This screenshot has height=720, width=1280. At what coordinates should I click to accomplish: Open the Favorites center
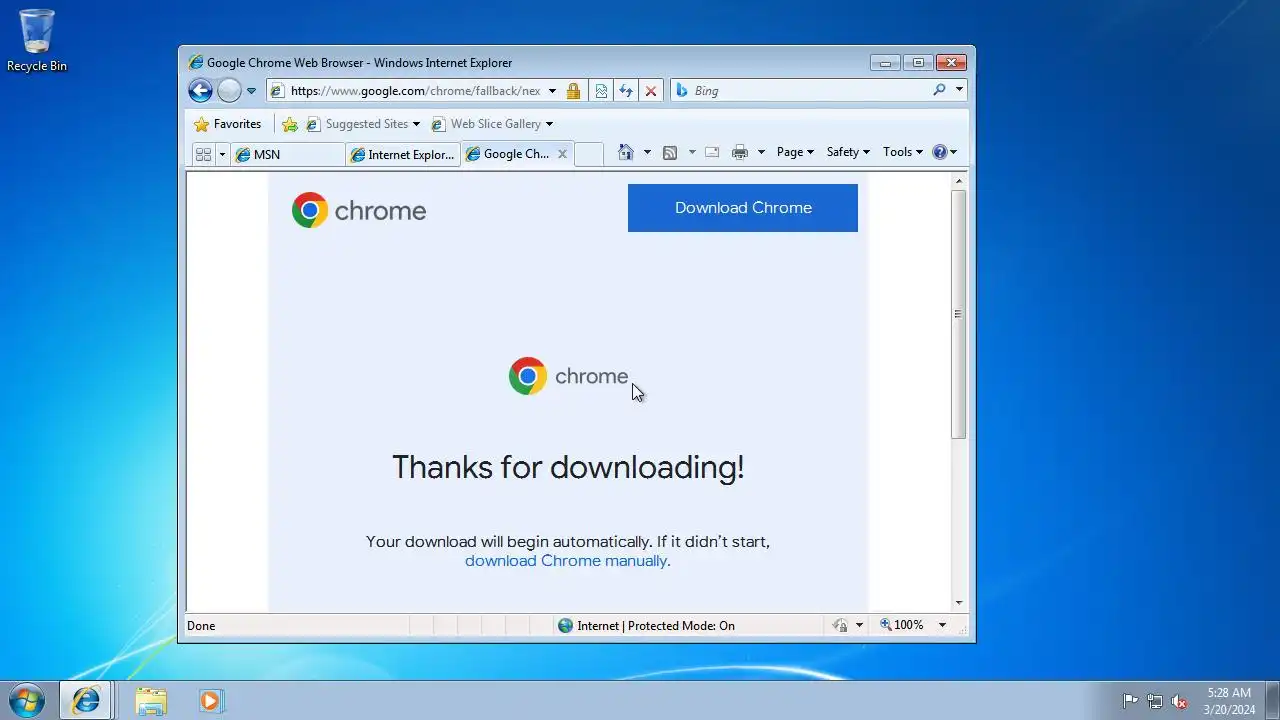pyautogui.click(x=228, y=124)
